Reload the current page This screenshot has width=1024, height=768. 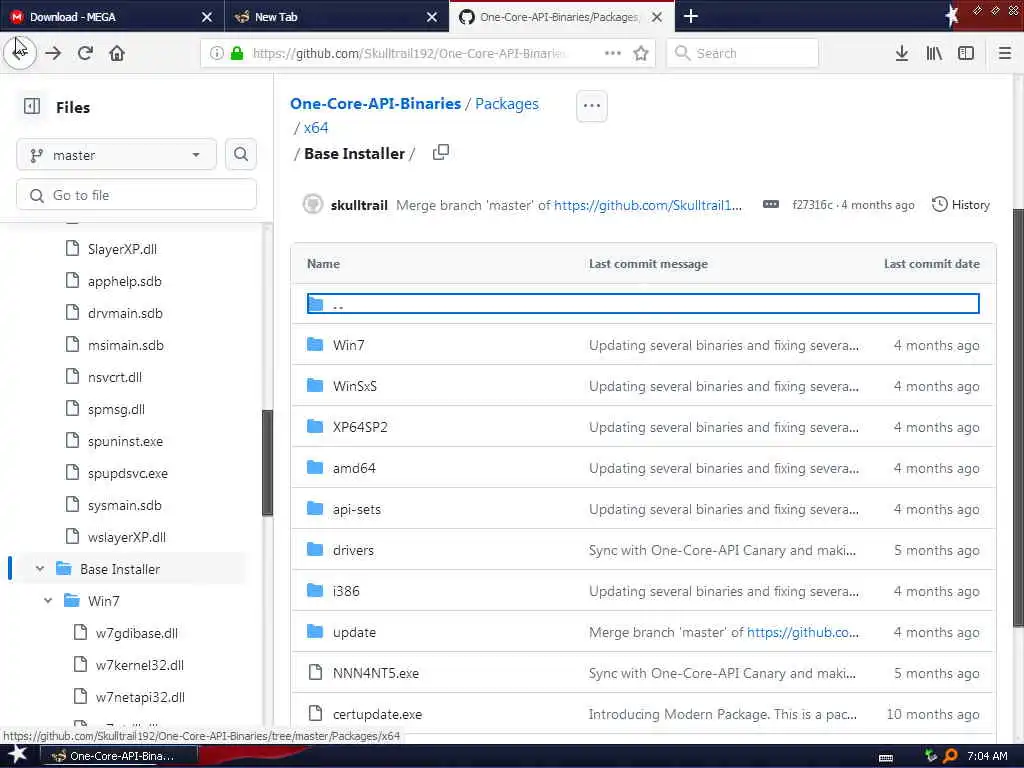tap(85, 53)
